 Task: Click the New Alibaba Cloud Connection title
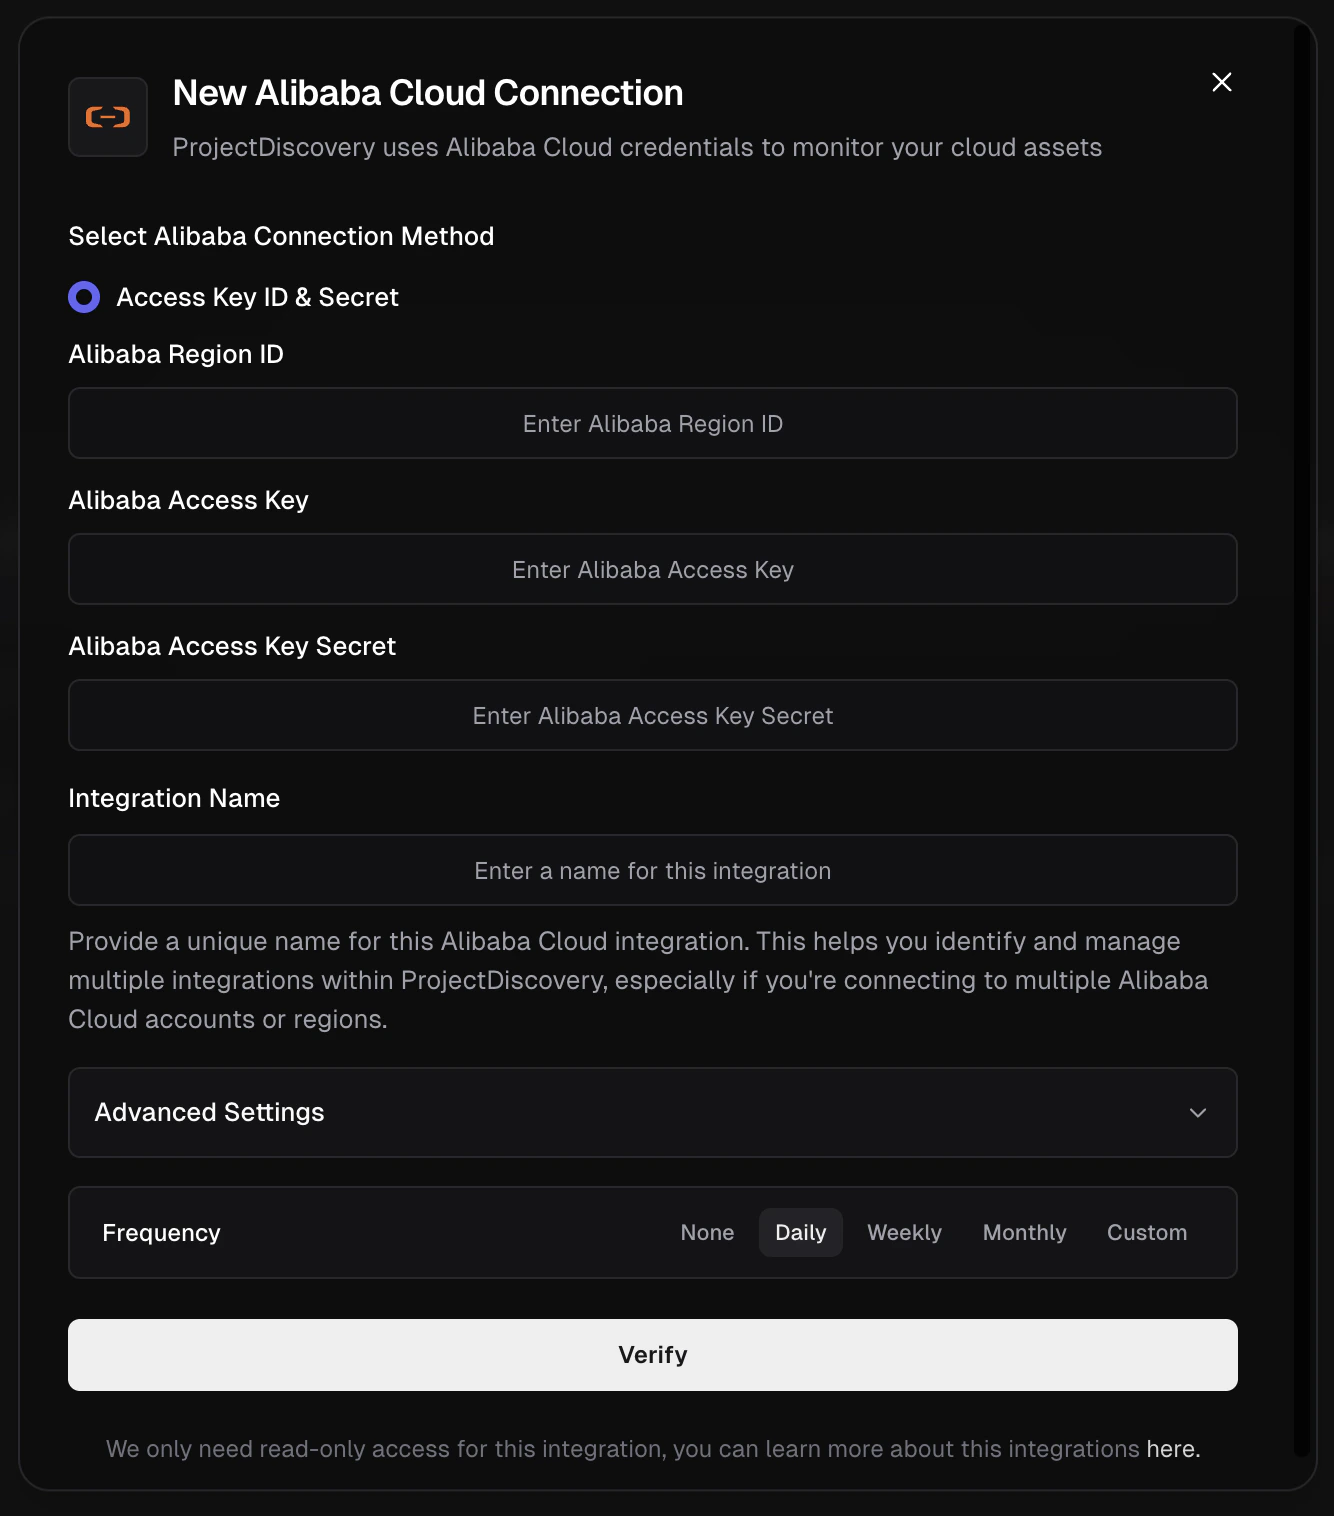(x=427, y=92)
